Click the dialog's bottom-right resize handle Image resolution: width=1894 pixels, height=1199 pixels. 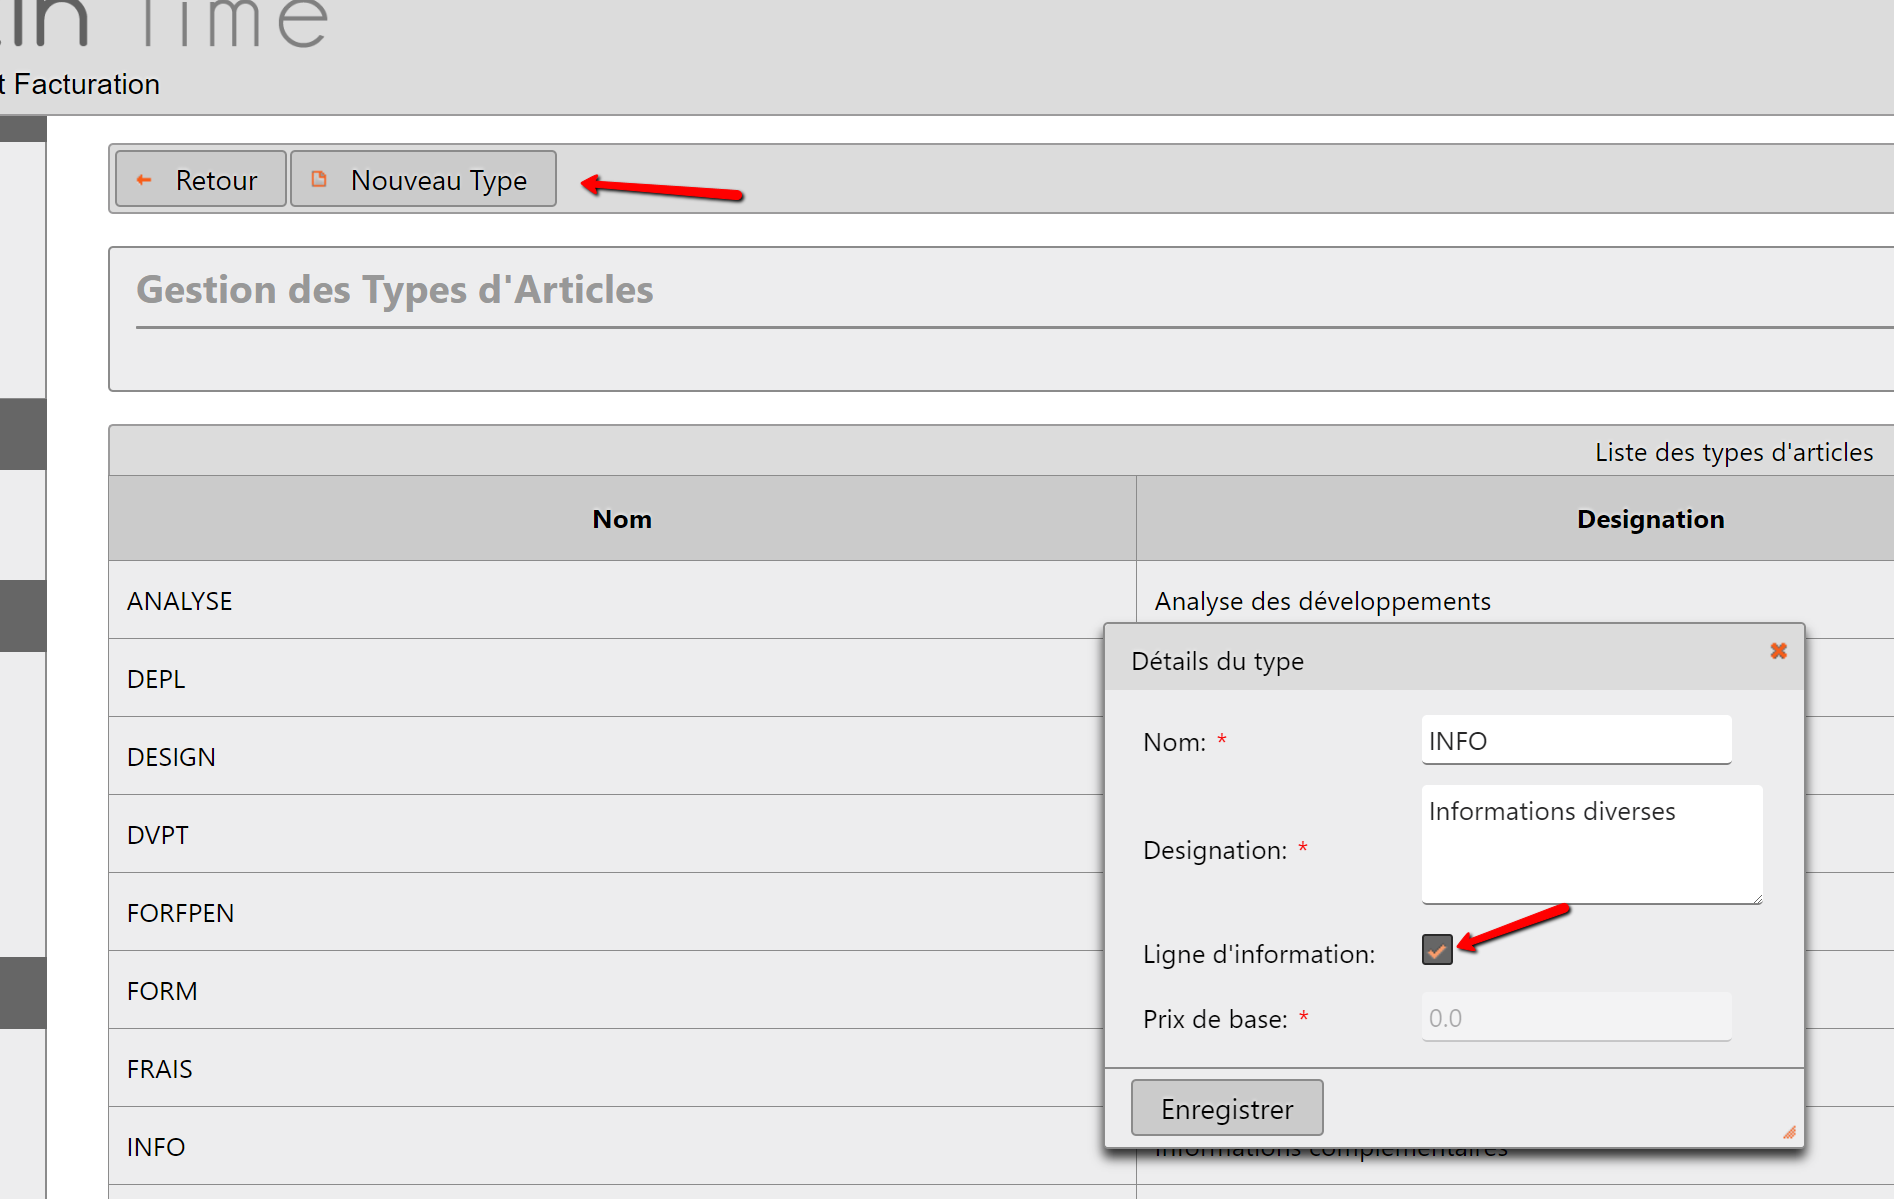(1789, 1133)
